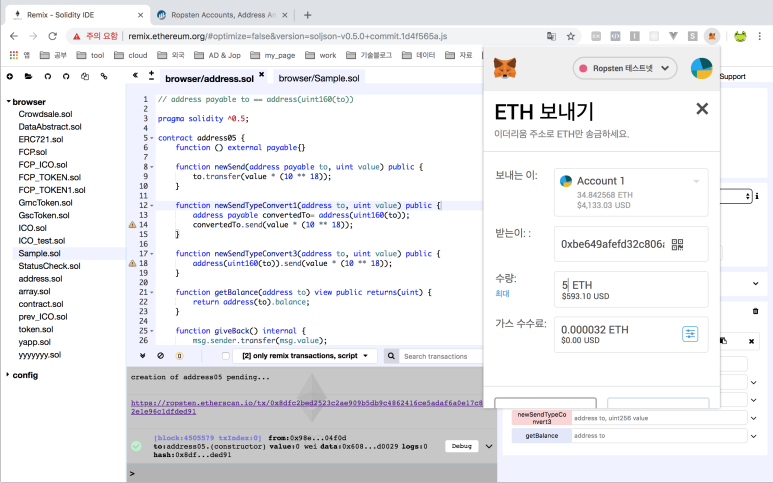Clear the terminal console icon
773x483 pixels.
(x=160, y=355)
